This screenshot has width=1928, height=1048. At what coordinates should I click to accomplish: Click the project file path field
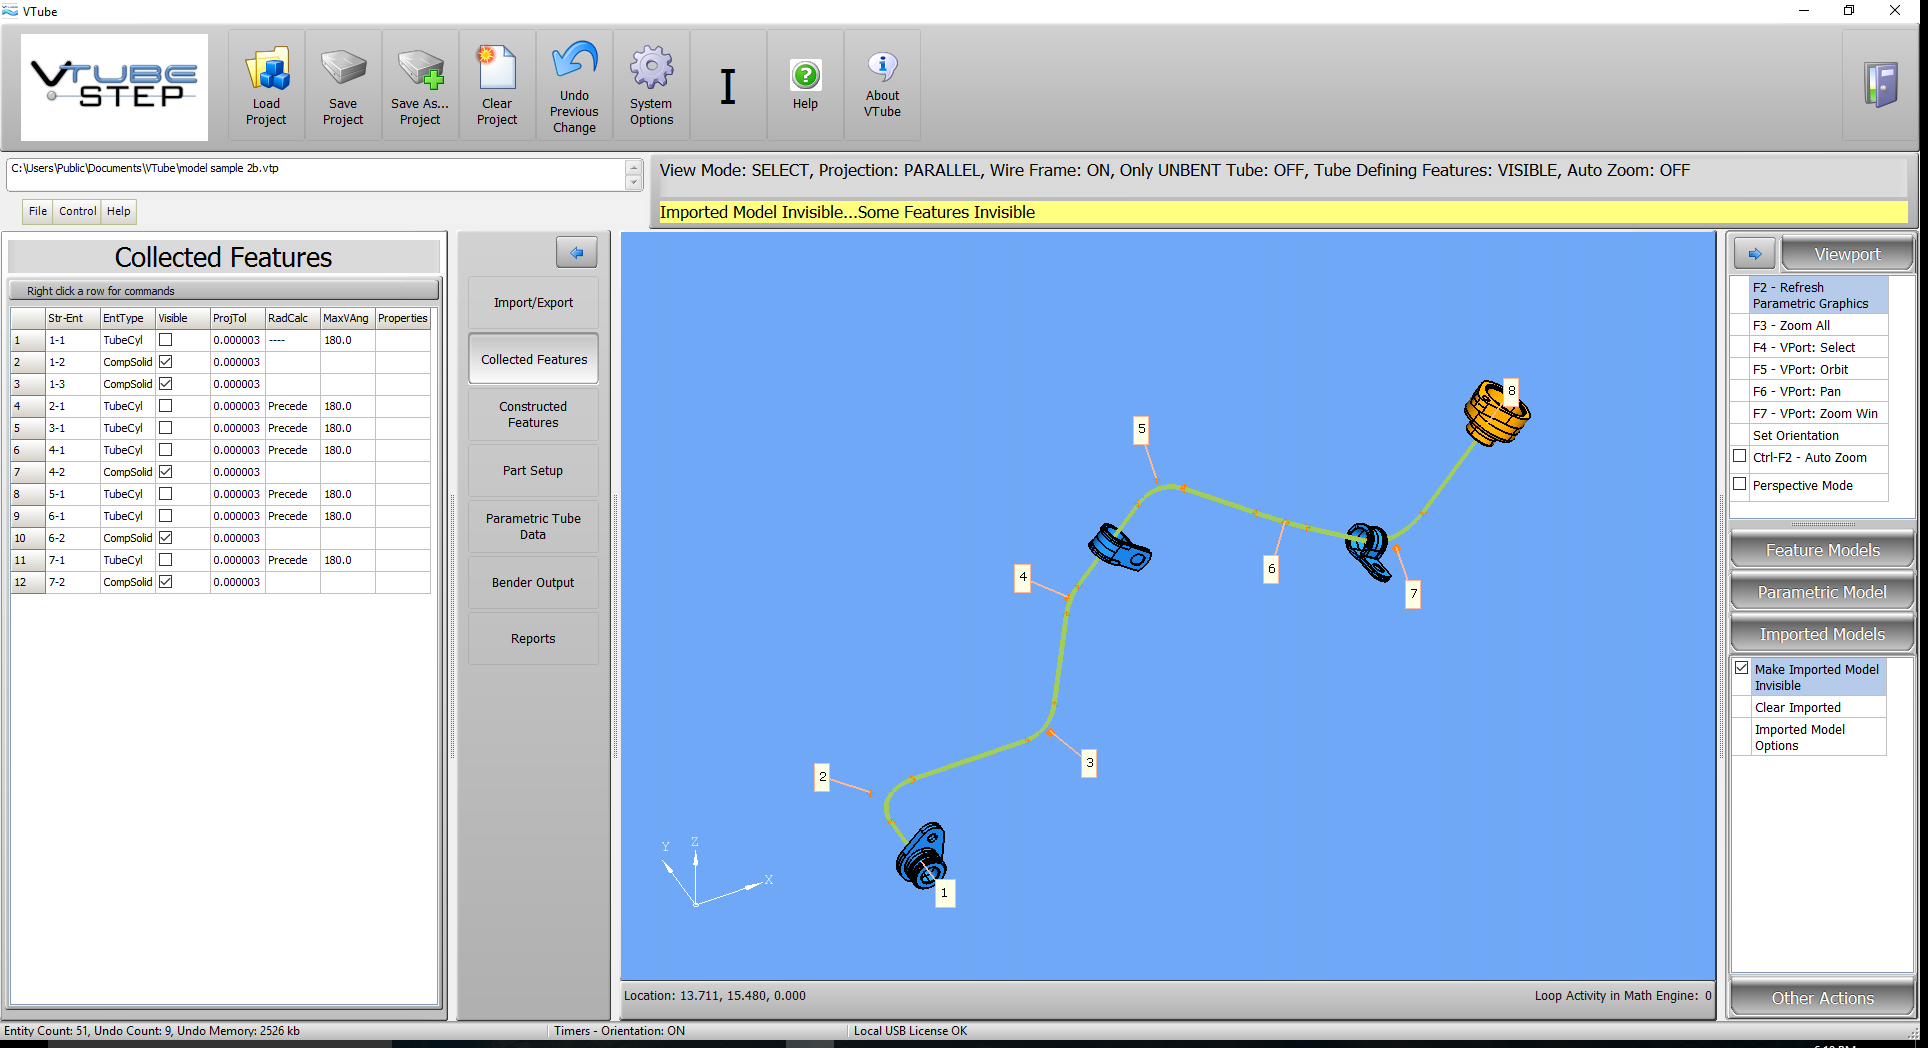(x=316, y=175)
